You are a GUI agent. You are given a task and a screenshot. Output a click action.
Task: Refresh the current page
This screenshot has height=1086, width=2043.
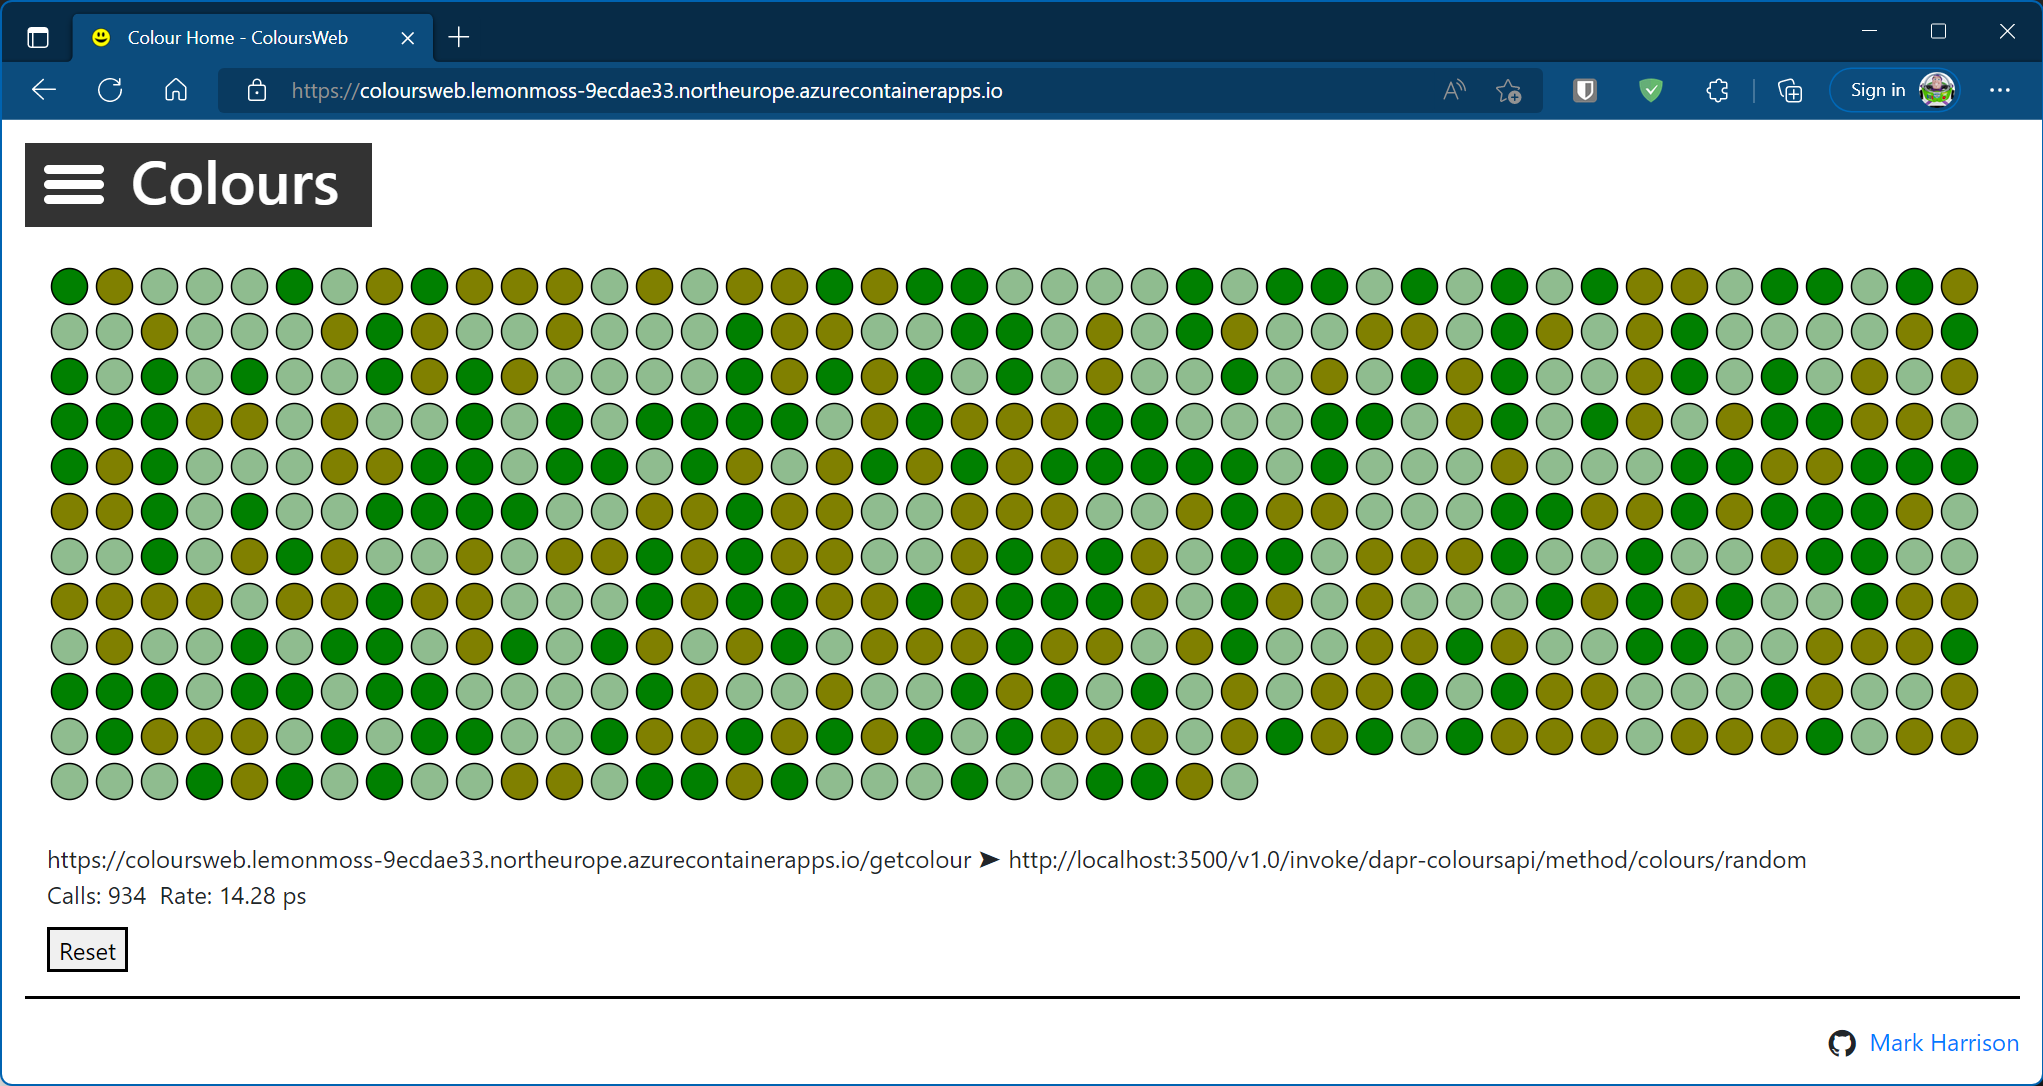click(110, 91)
